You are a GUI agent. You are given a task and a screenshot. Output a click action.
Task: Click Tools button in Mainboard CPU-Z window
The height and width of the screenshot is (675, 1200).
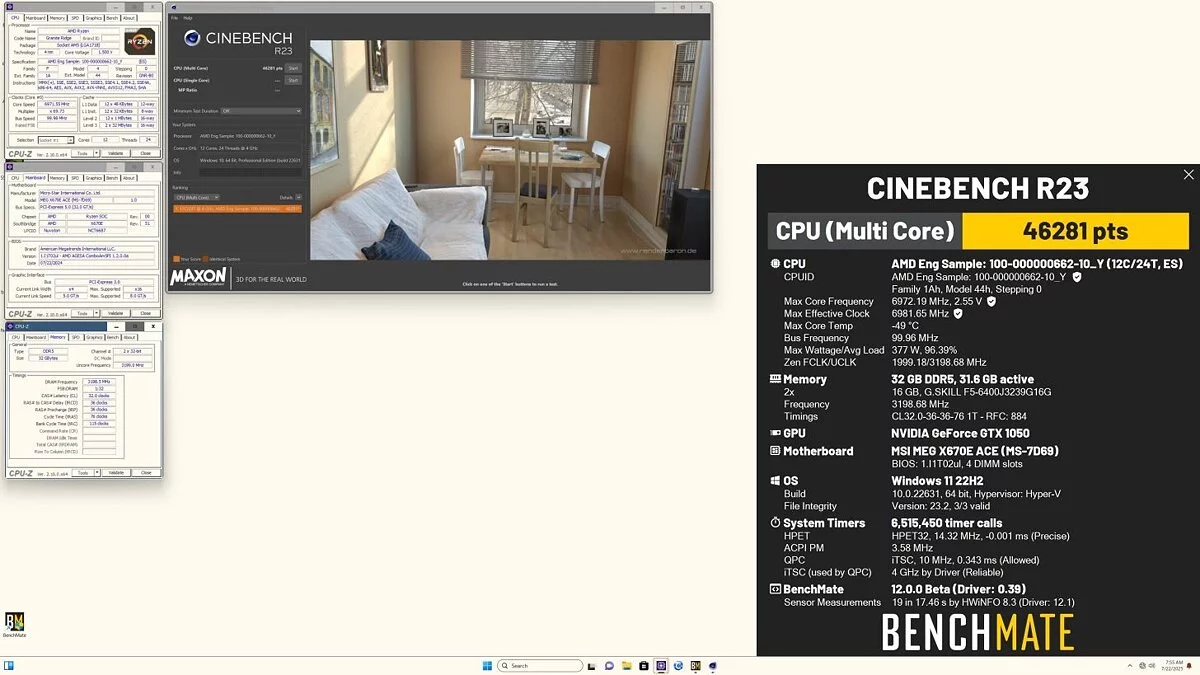pyautogui.click(x=82, y=313)
